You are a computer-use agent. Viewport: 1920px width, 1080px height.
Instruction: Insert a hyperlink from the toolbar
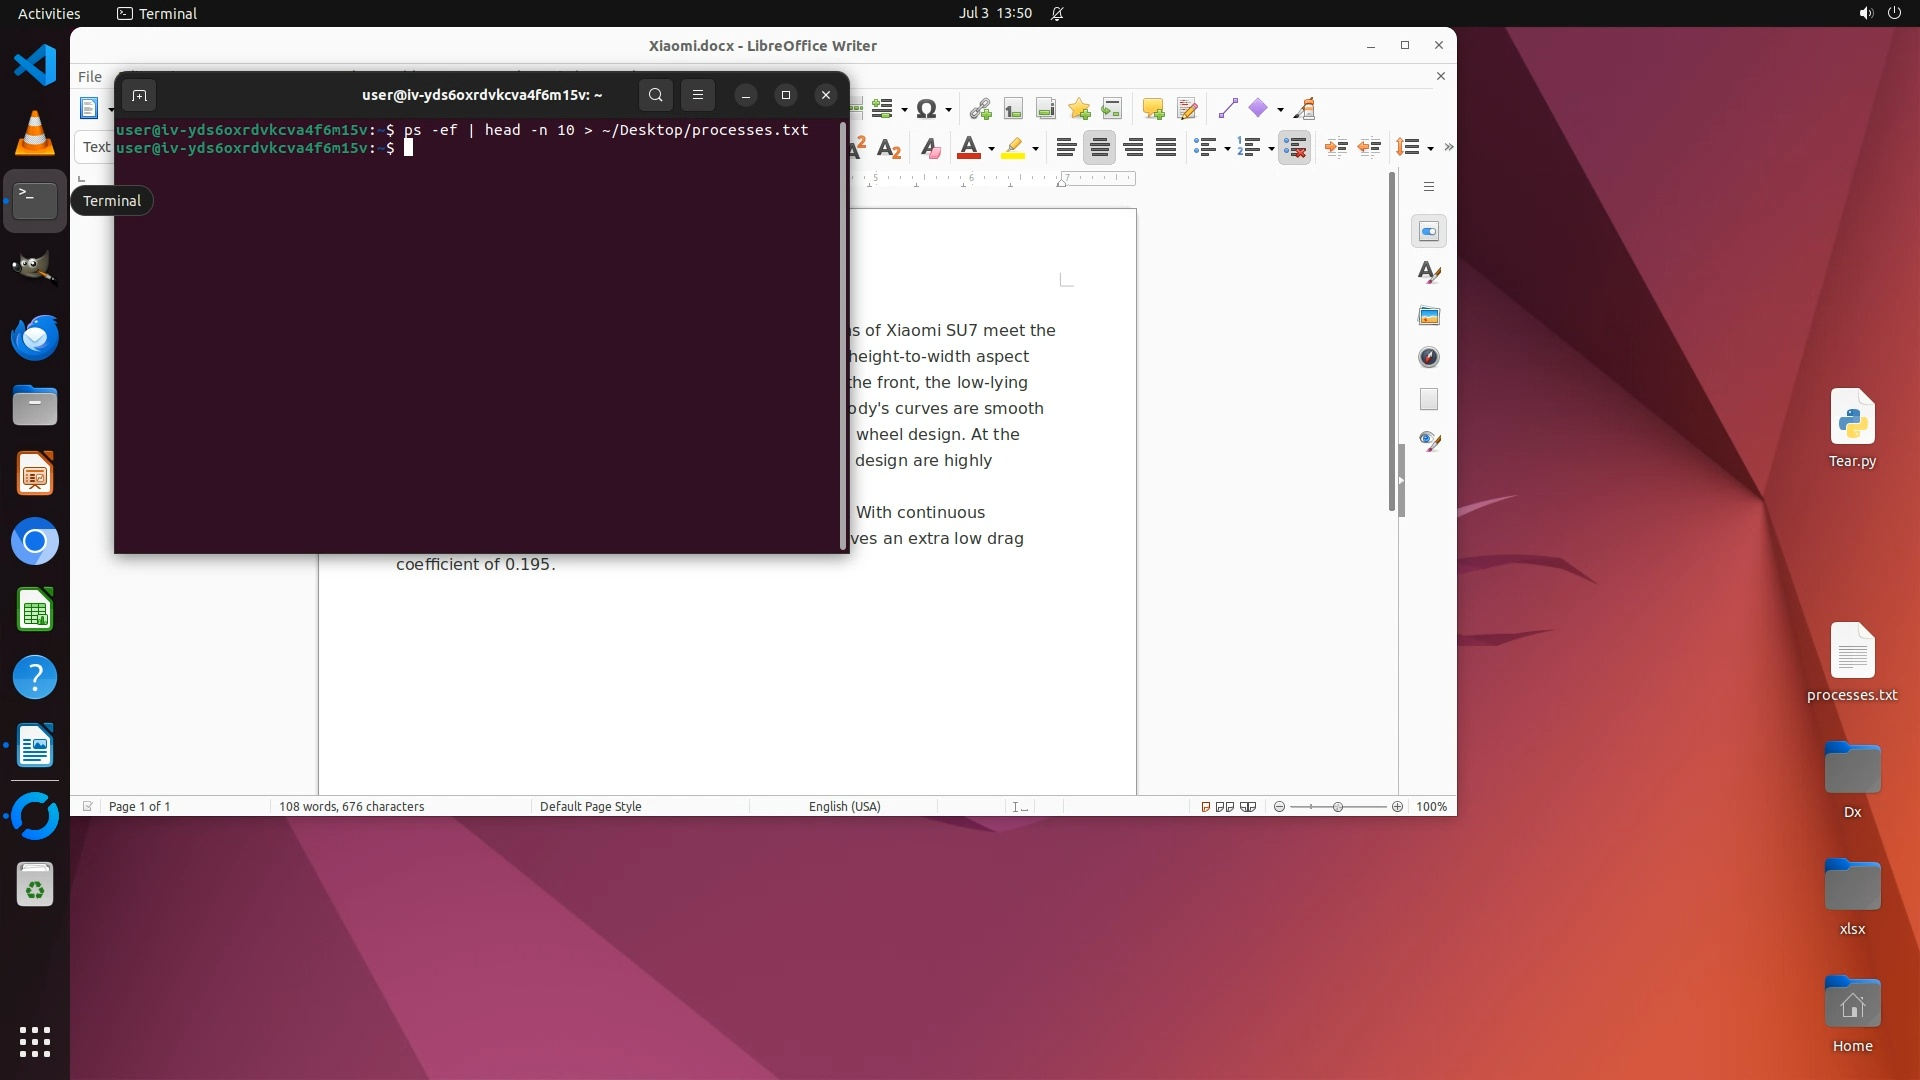pos(980,109)
